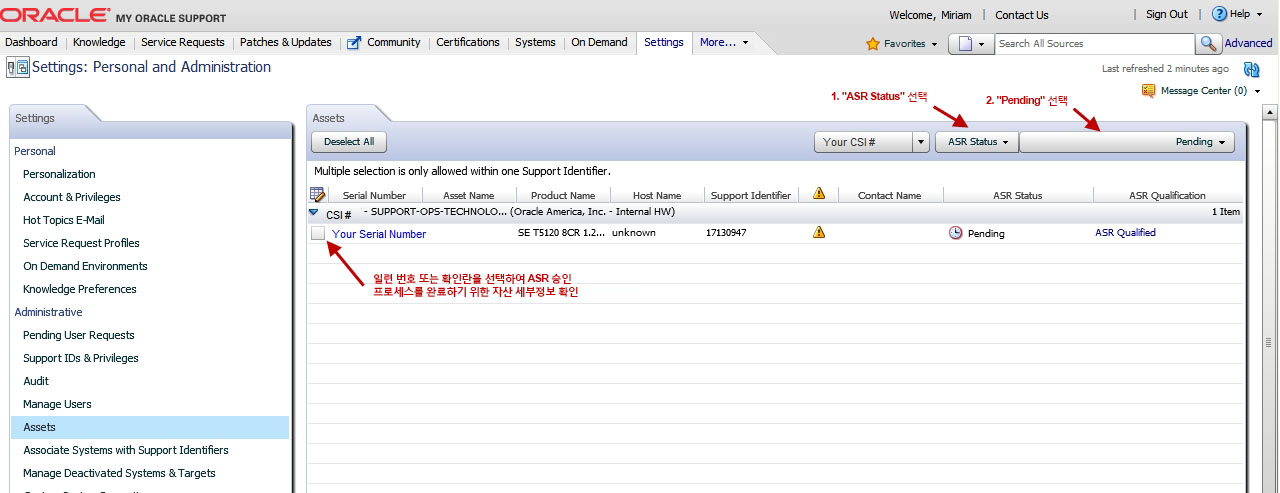Open the Message Center envelope icon

coord(1148,90)
